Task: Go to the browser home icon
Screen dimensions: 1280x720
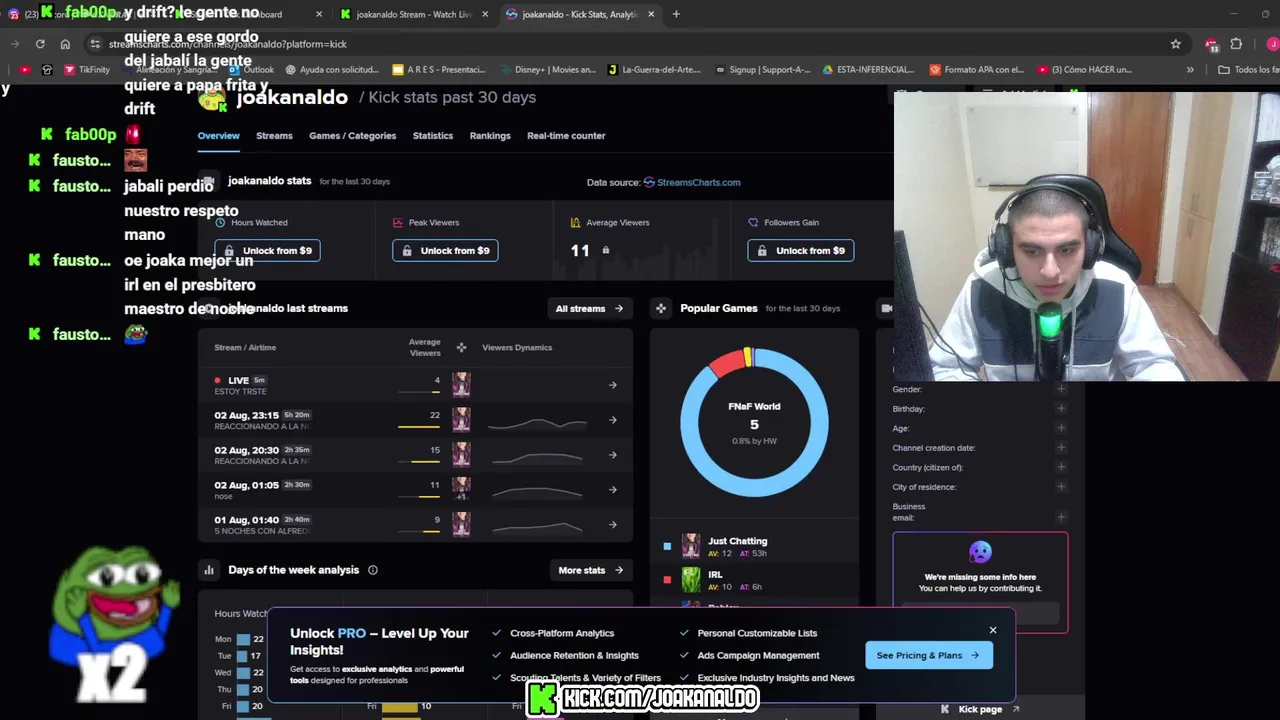Action: pos(65,44)
